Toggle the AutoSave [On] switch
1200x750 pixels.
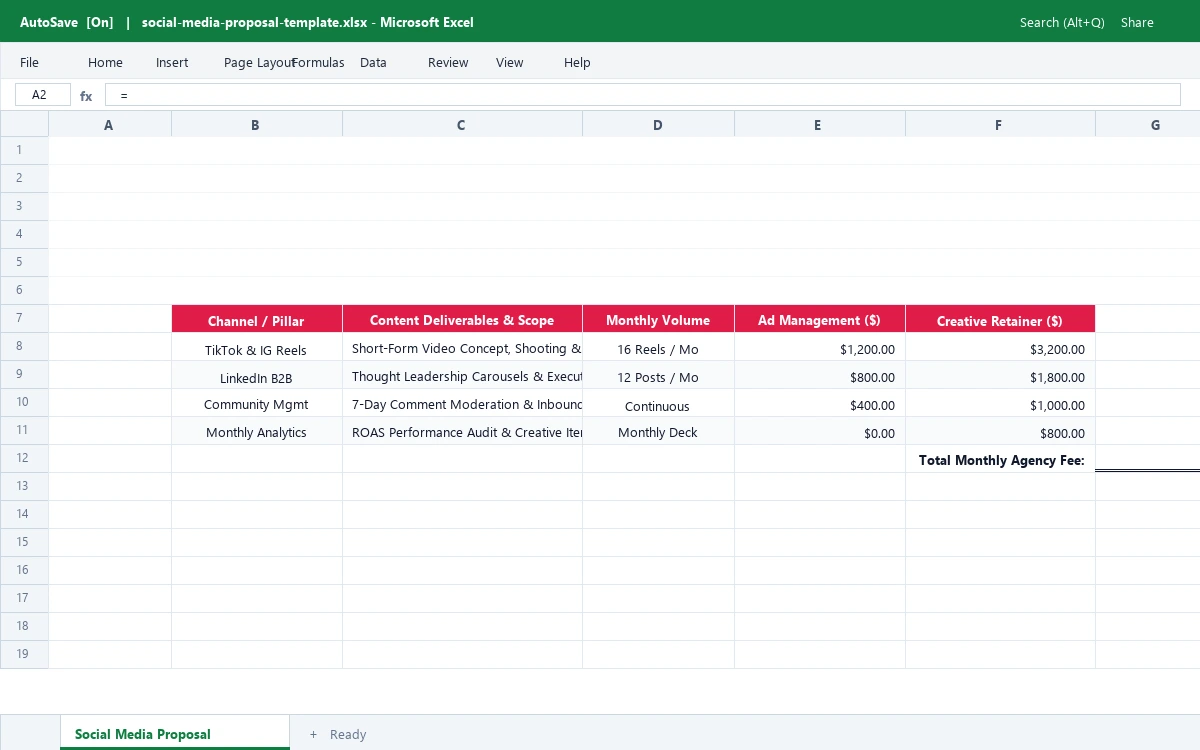pyautogui.click(x=67, y=22)
